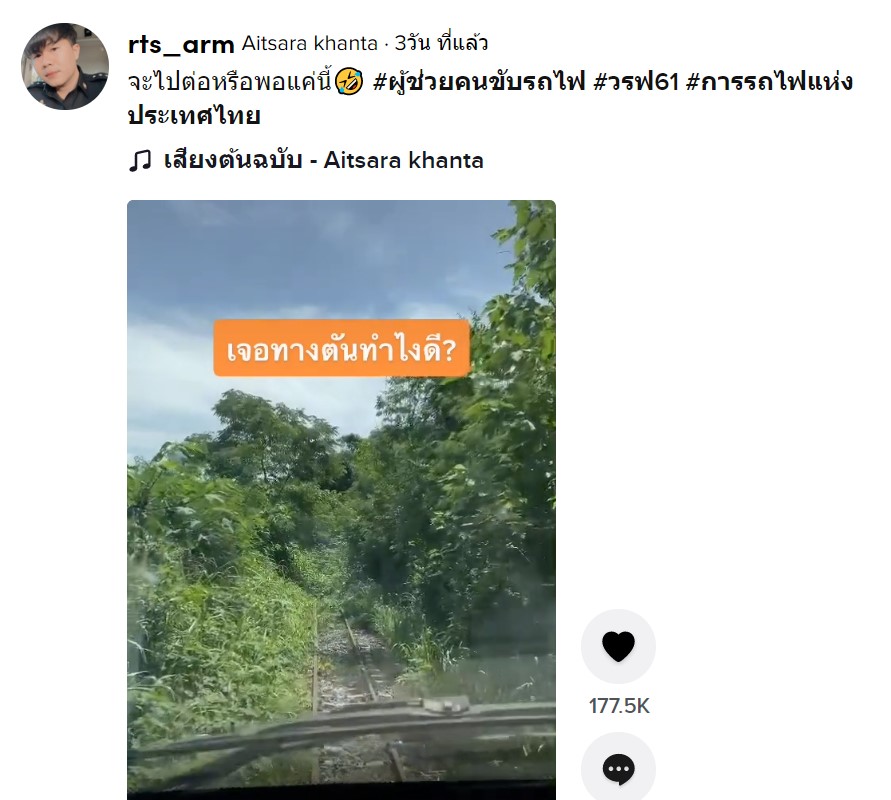This screenshot has width=891, height=800.
Task: Like the video with the heart icon
Action: coord(618,646)
